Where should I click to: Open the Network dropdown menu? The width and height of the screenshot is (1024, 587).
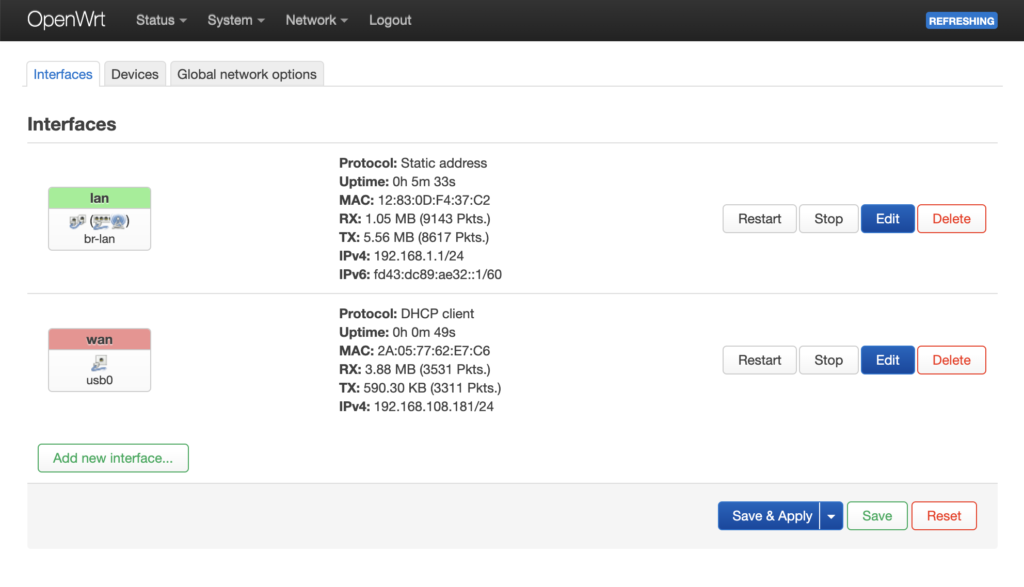coord(316,20)
